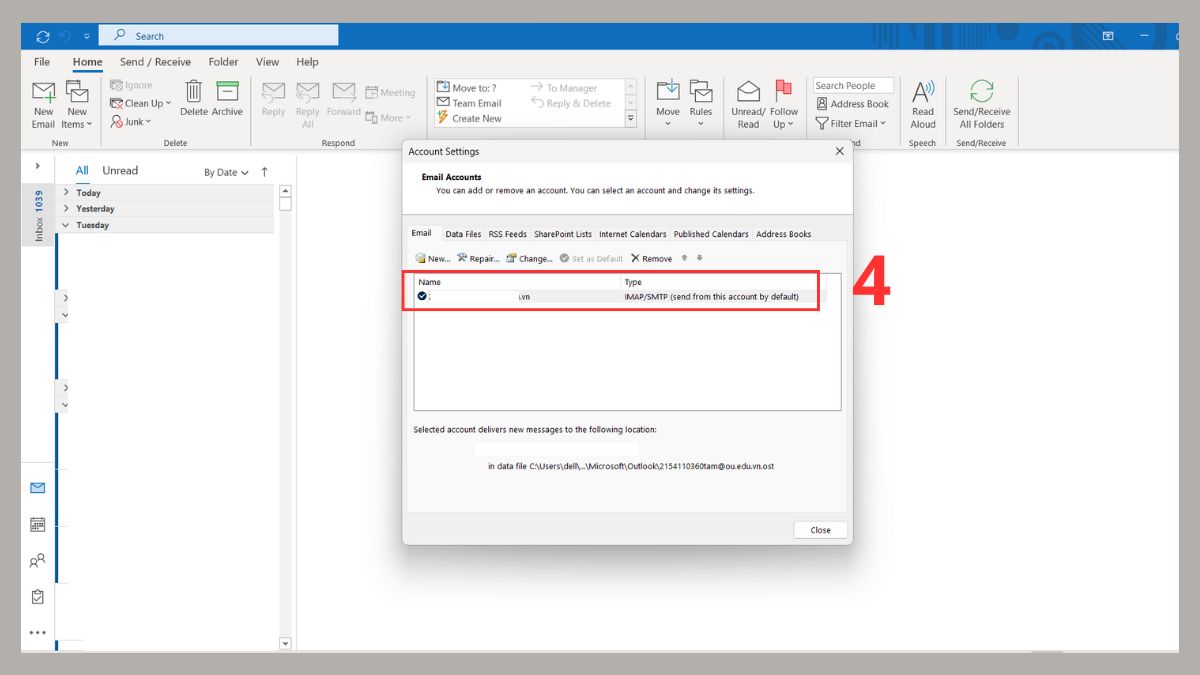Switch to the Data Files tab

tap(462, 233)
